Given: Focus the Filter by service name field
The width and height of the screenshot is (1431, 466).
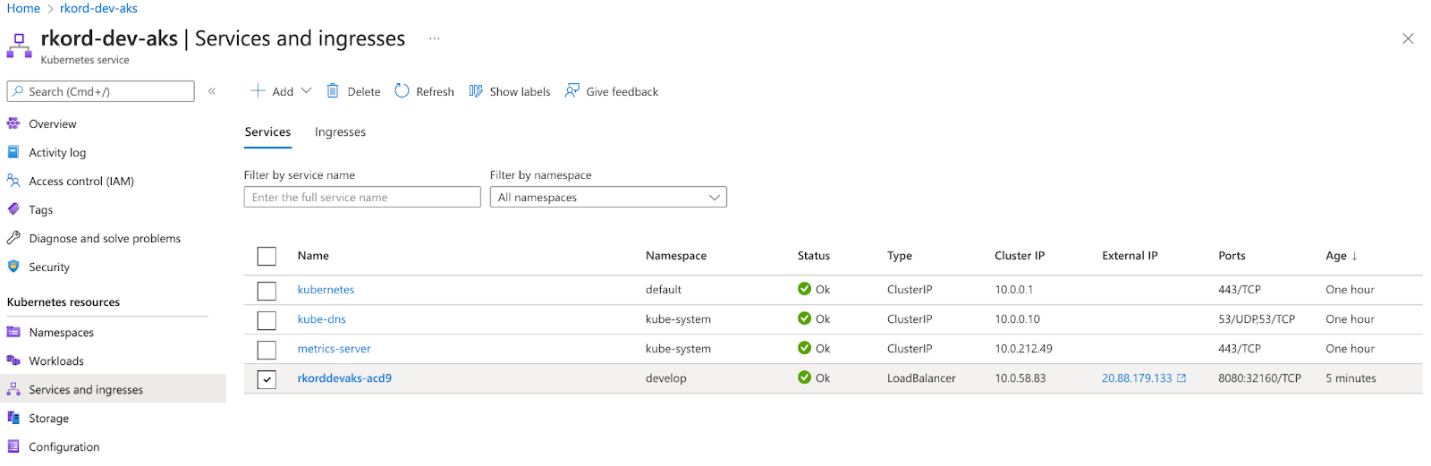Looking at the screenshot, I should click(362, 197).
